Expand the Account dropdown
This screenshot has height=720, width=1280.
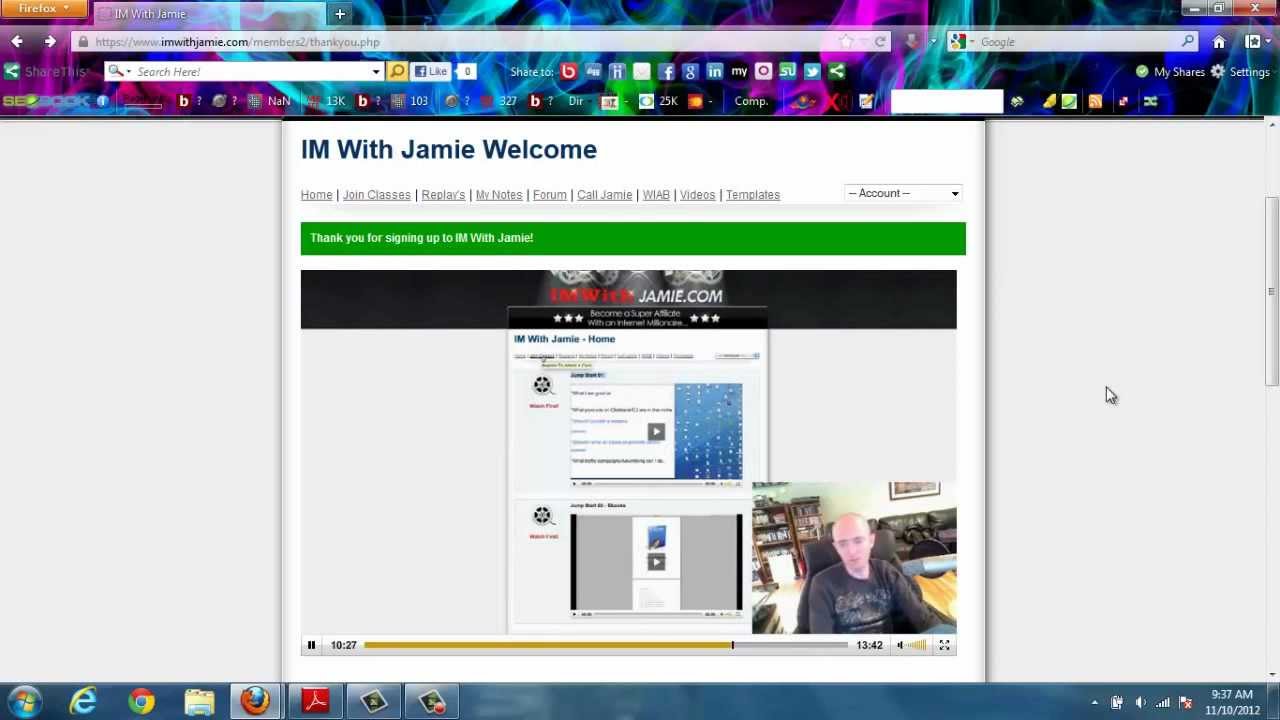point(903,193)
